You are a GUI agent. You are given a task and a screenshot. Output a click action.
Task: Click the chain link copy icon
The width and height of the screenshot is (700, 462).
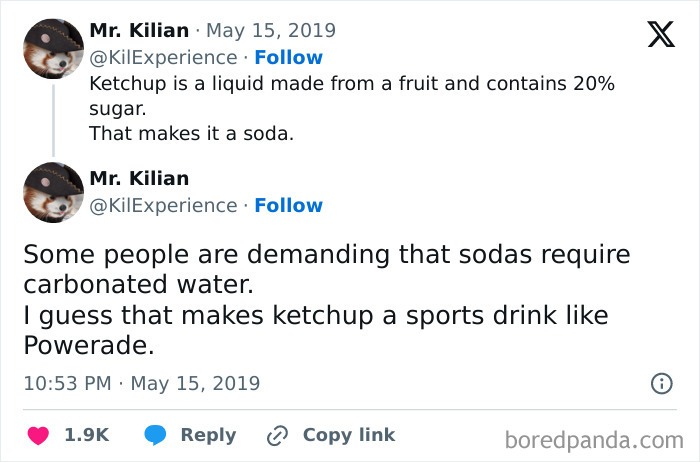(x=277, y=436)
